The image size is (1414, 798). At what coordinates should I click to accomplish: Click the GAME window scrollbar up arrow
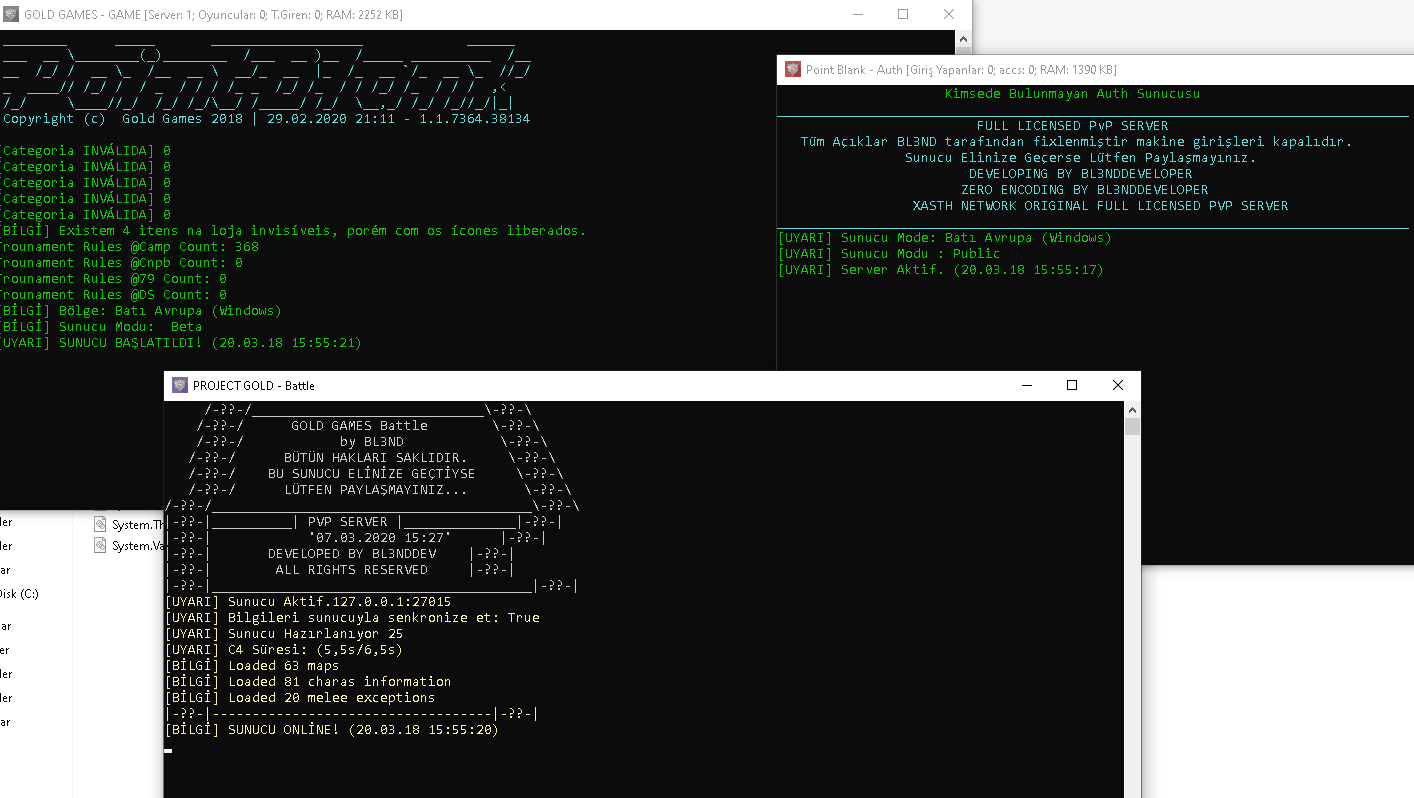click(964, 38)
